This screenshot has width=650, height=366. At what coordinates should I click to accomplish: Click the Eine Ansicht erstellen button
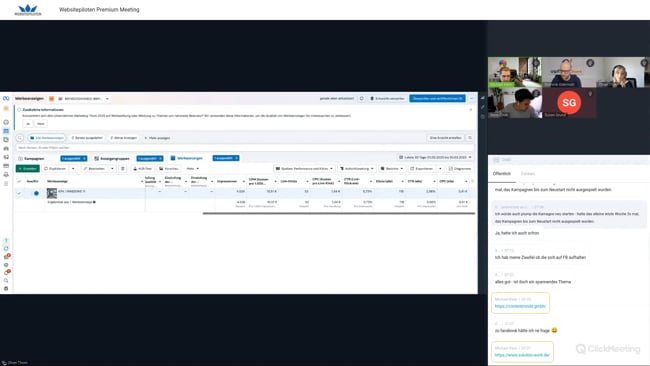click(446, 138)
